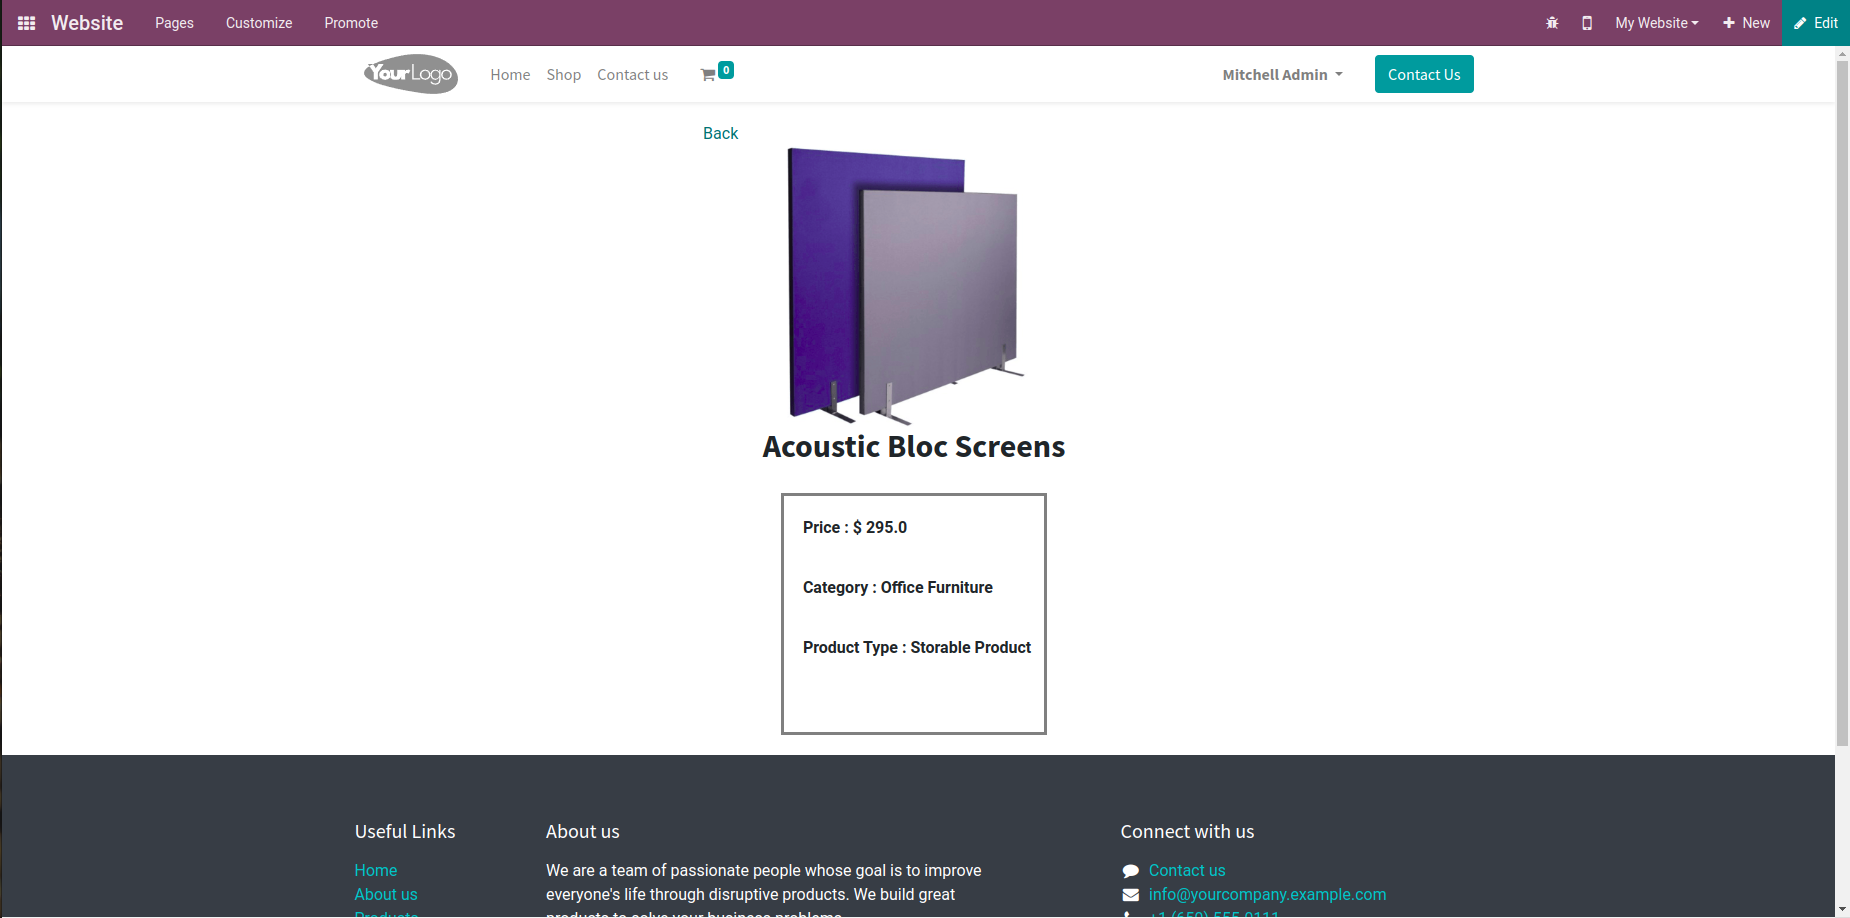Click the pencil Edit button
Viewport: 1850px width, 918px height.
coord(1816,23)
